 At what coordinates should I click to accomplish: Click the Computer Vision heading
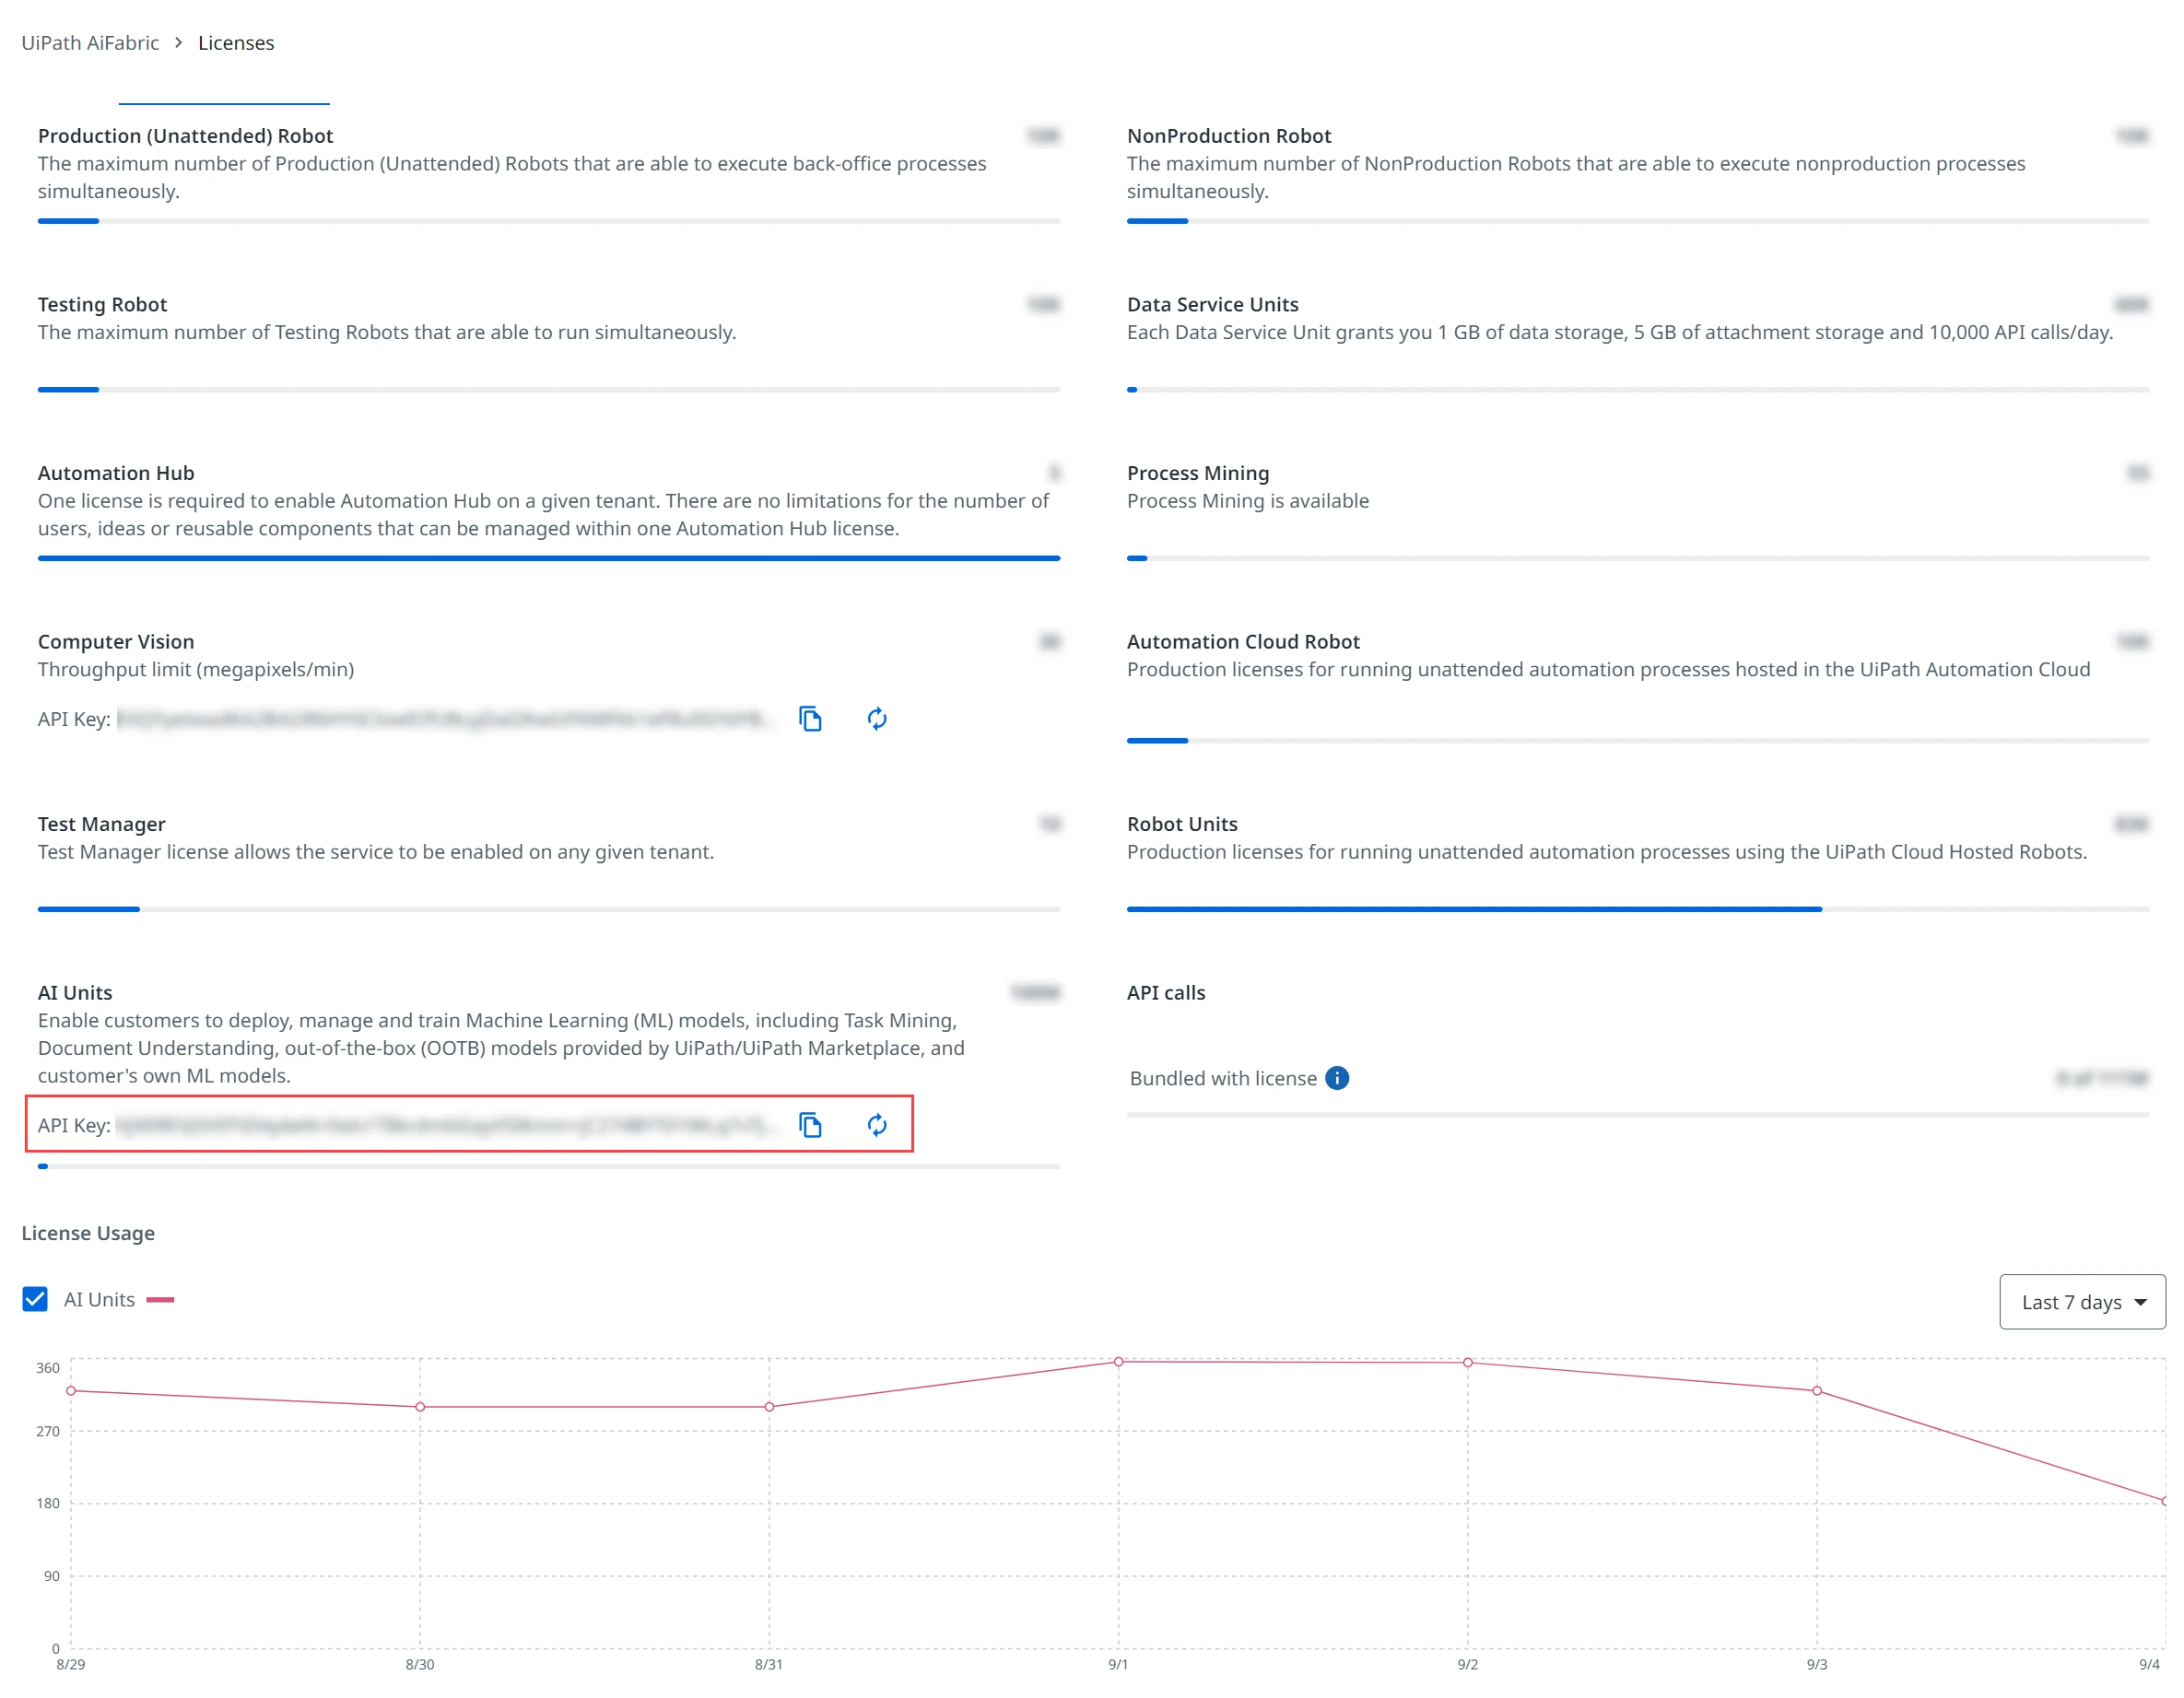pyautogui.click(x=116, y=641)
